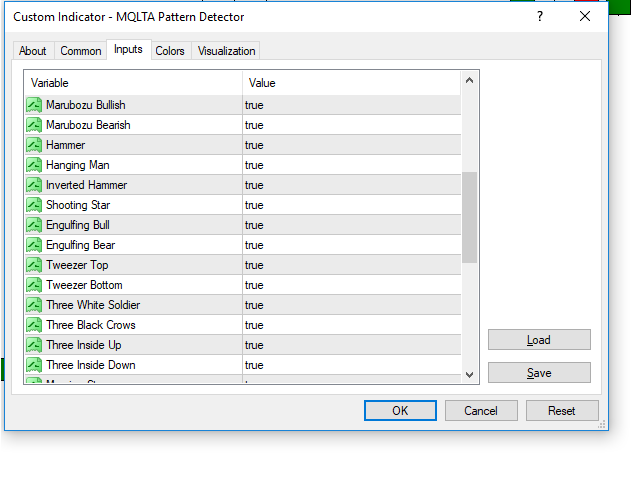Click the icon beside Three White Soldier

[34, 305]
